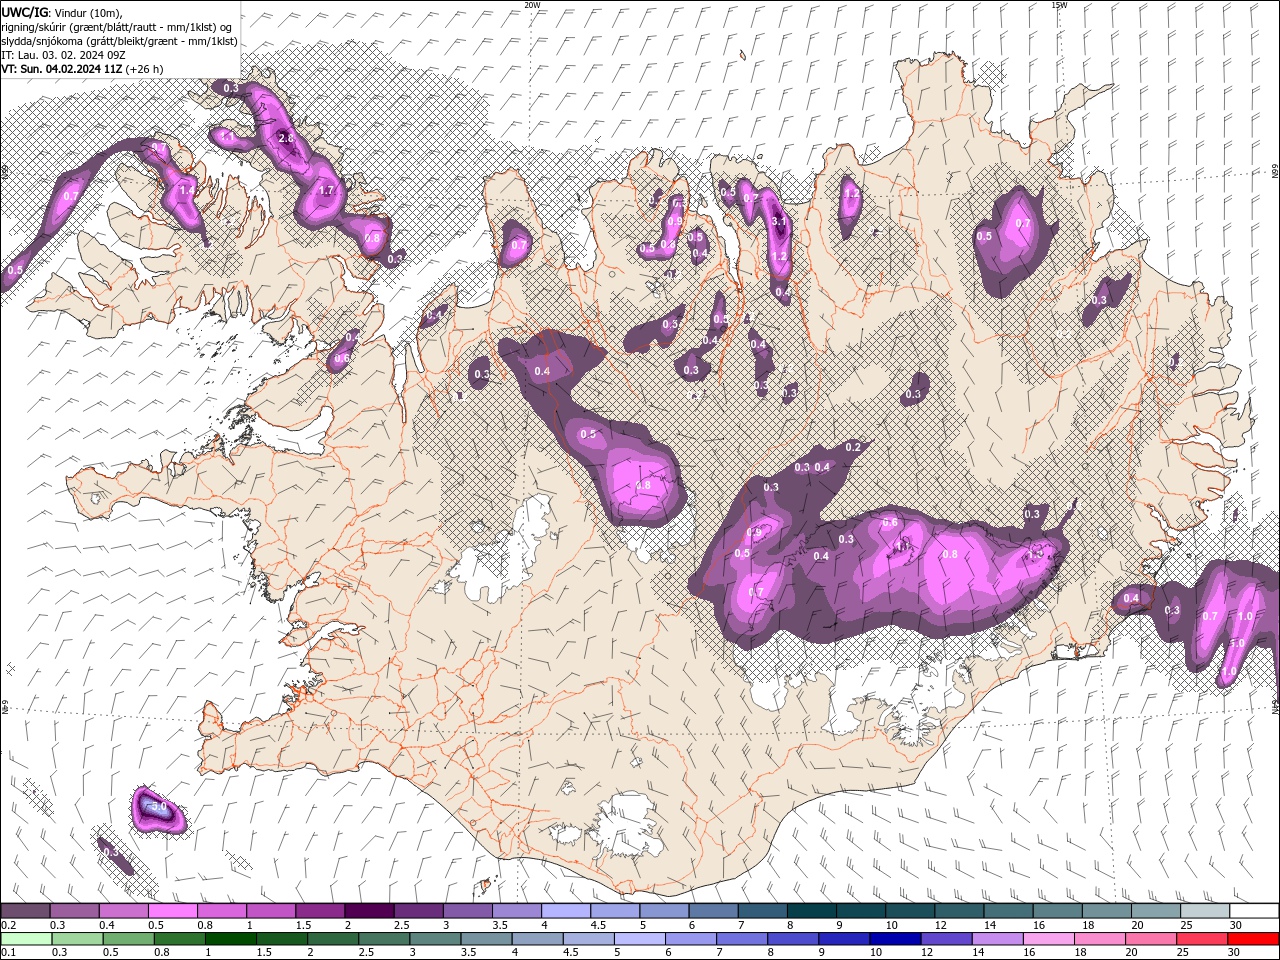Screen dimensions: 1280x960
Task: Click the "slydda/snjókoma" description line
Action: click(x=120, y=41)
